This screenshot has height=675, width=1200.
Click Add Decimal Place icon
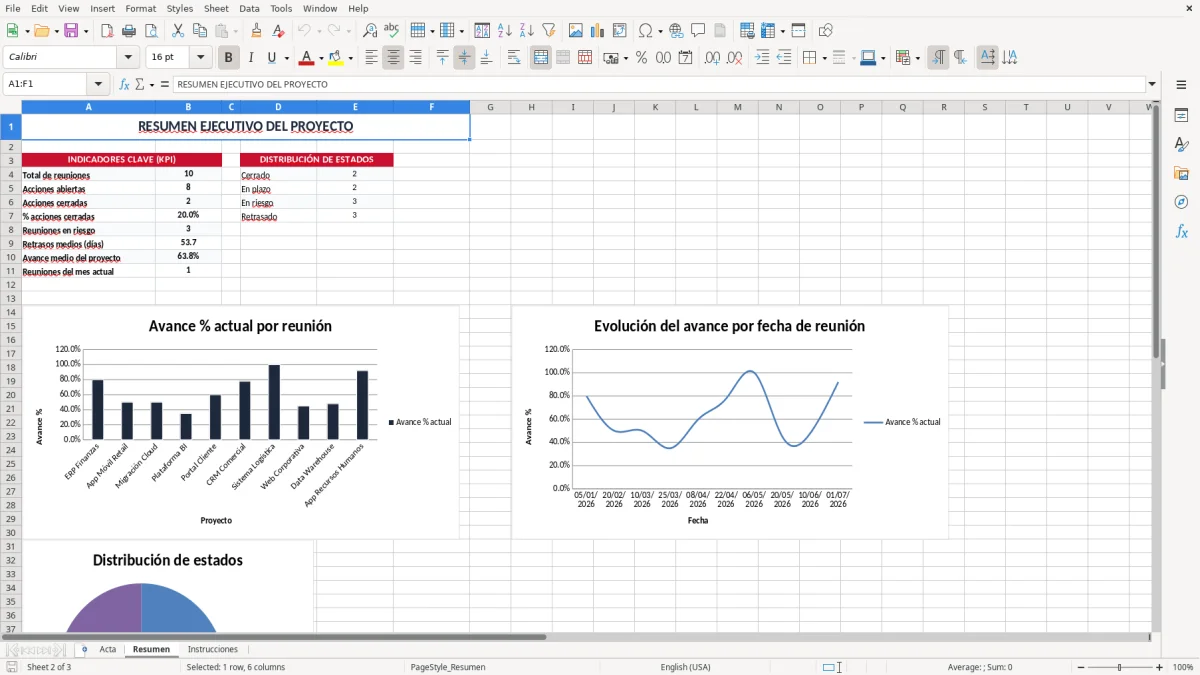(x=713, y=58)
